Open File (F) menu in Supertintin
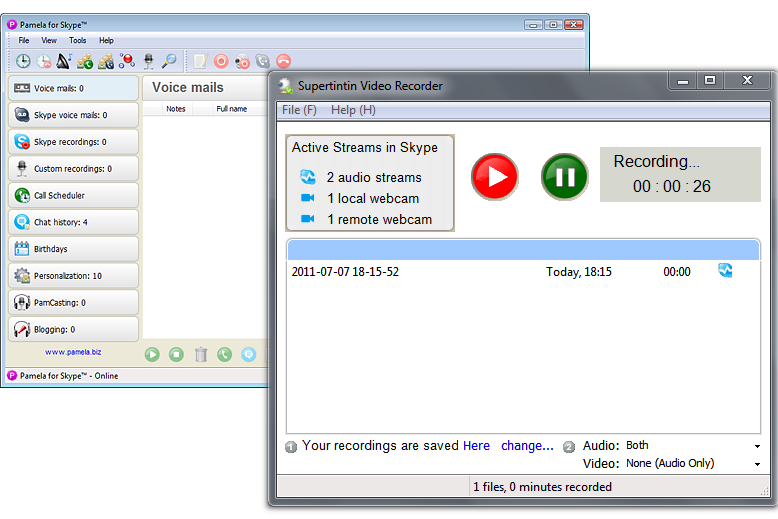This screenshot has height=519, width=778. point(299,110)
